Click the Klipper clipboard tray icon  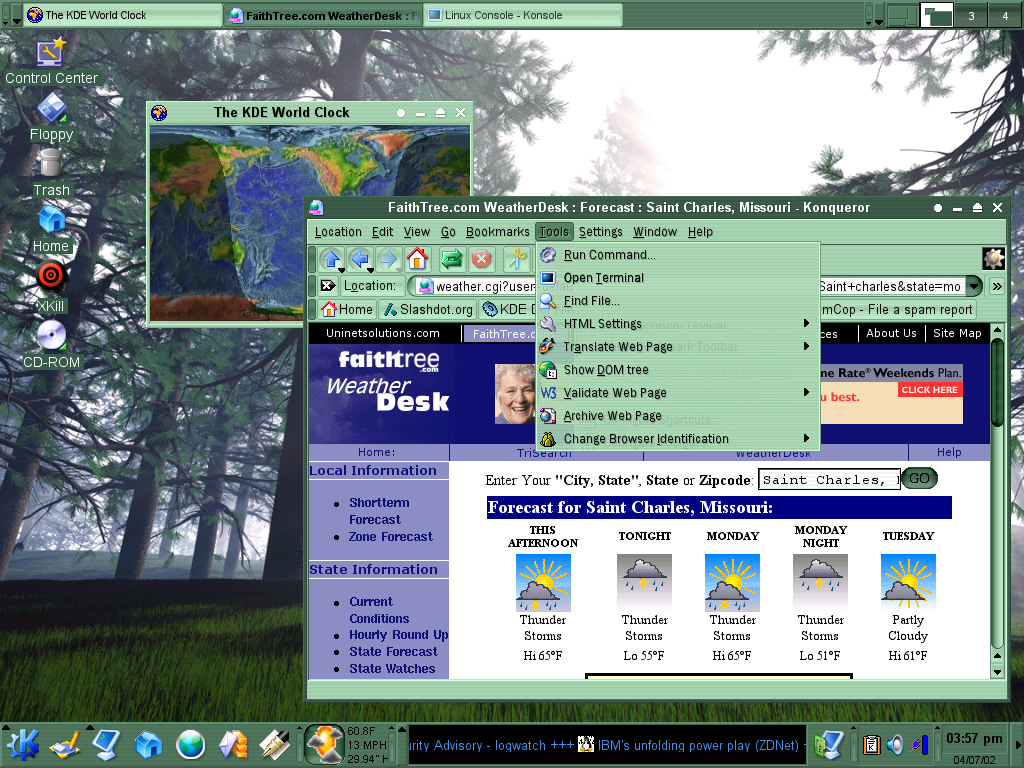pos(871,744)
